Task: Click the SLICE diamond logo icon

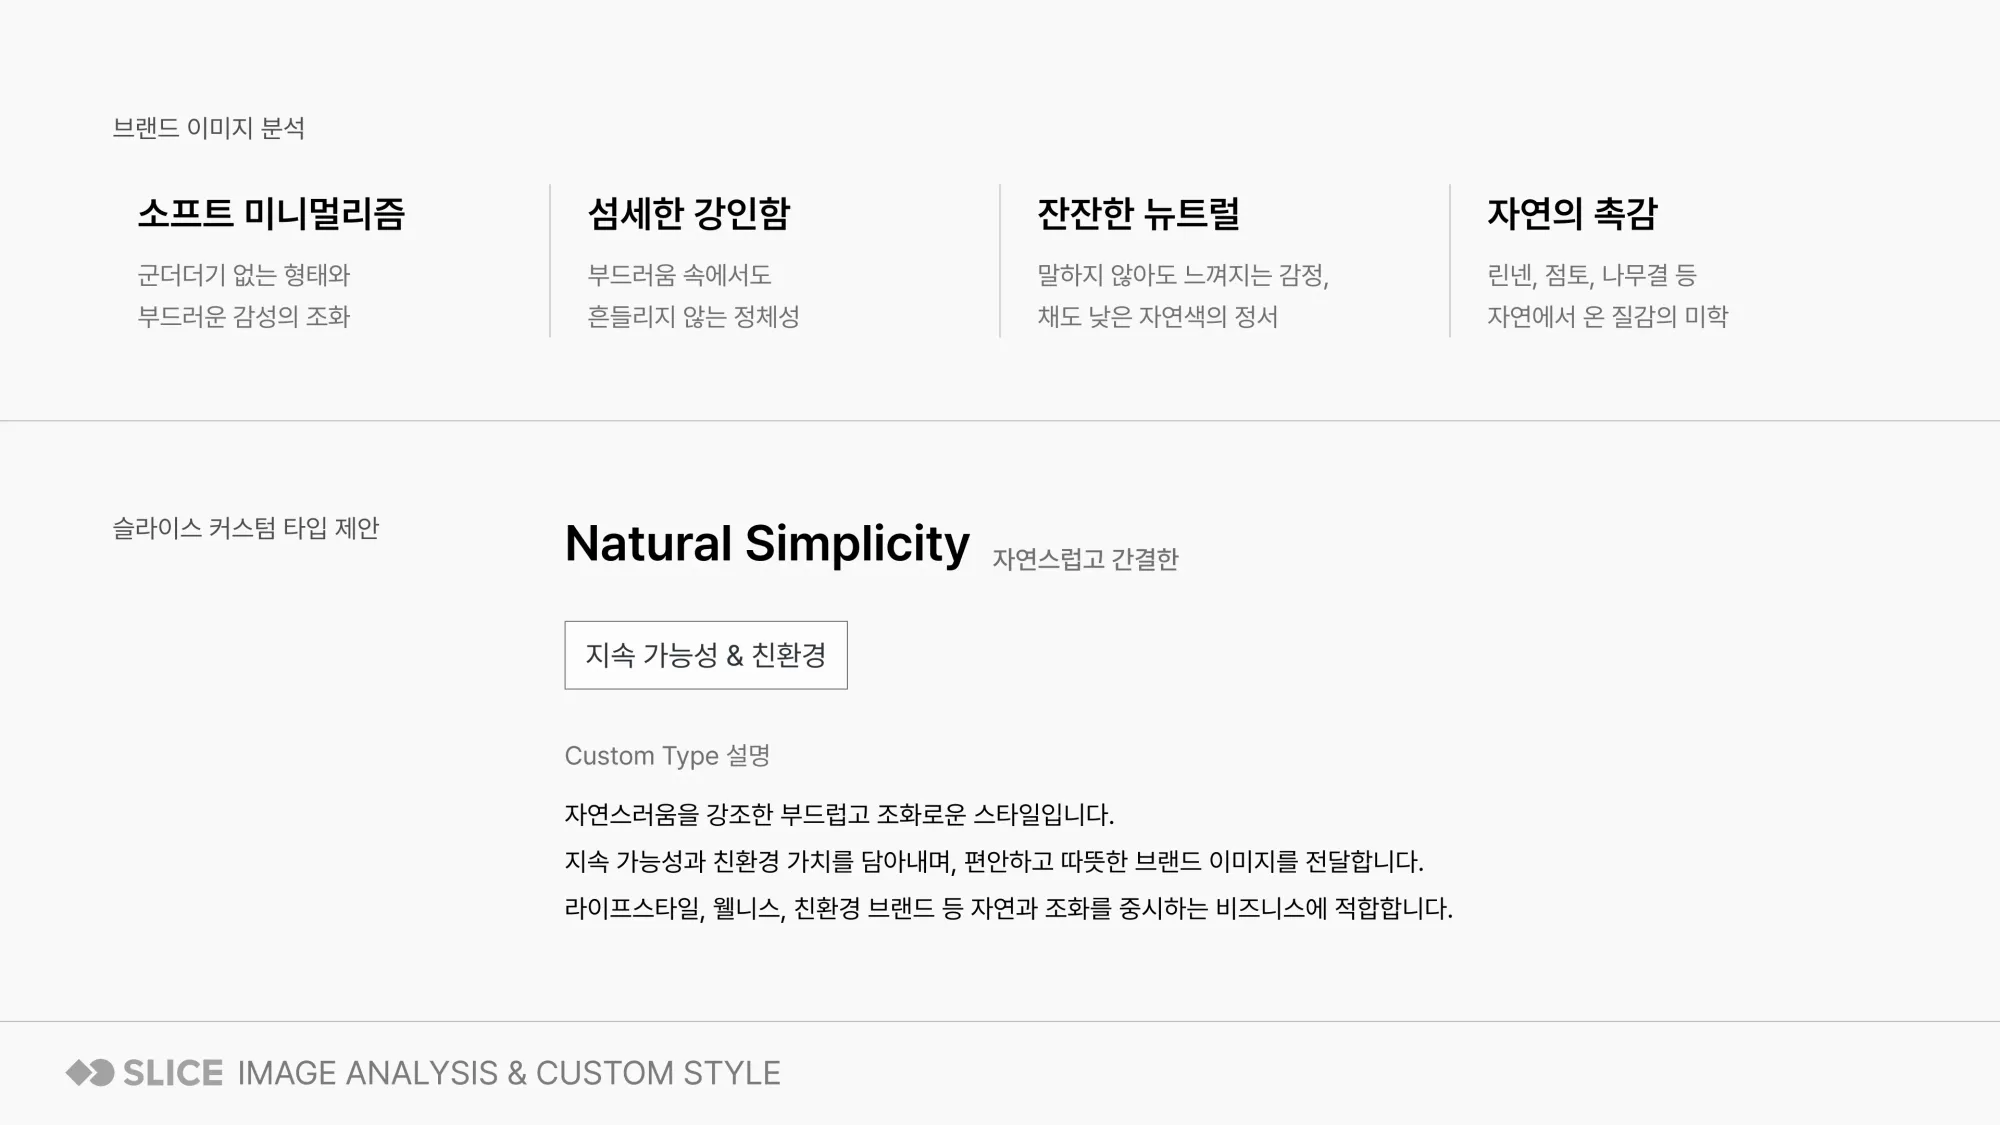Action: (90, 1073)
